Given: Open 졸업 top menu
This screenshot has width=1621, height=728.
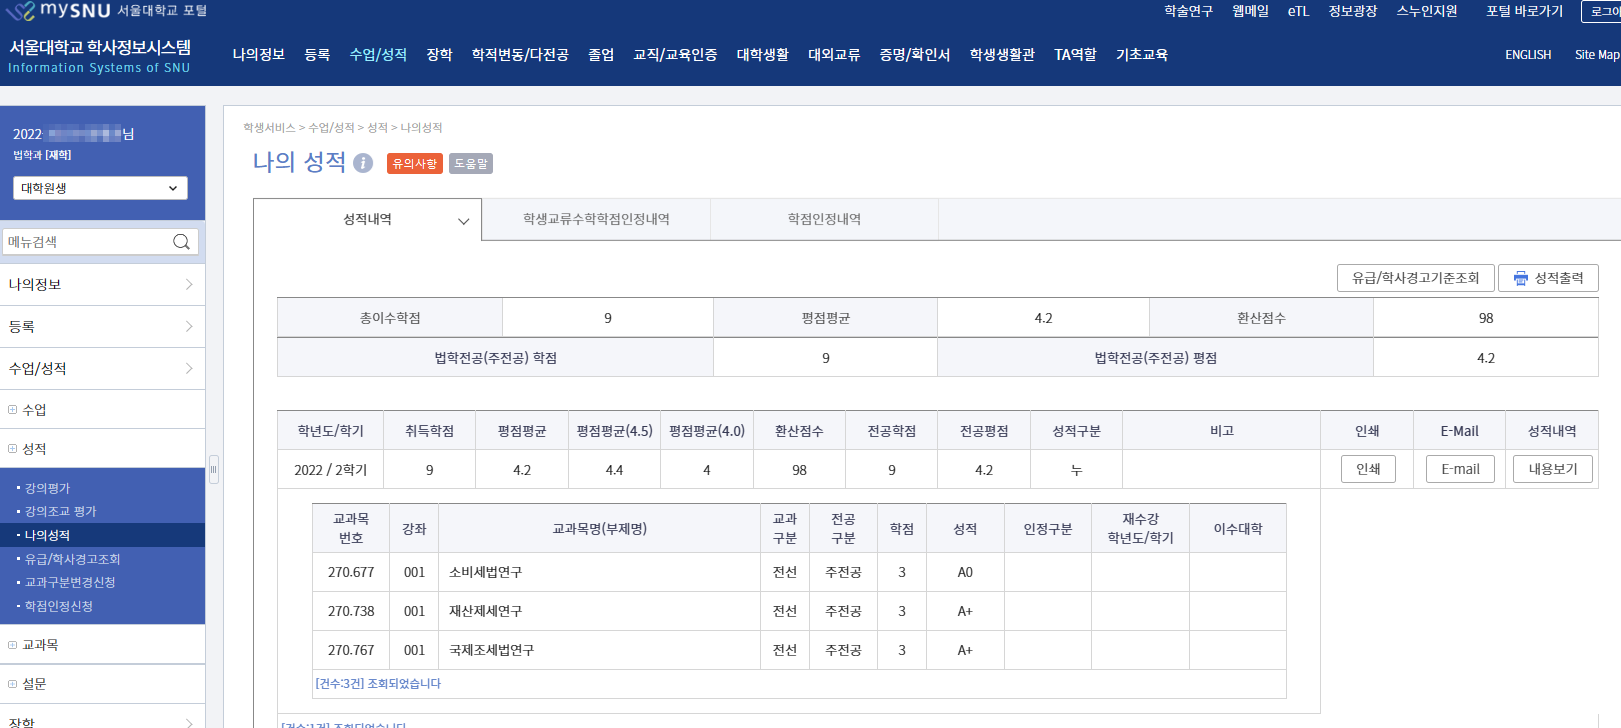Looking at the screenshot, I should [601, 55].
